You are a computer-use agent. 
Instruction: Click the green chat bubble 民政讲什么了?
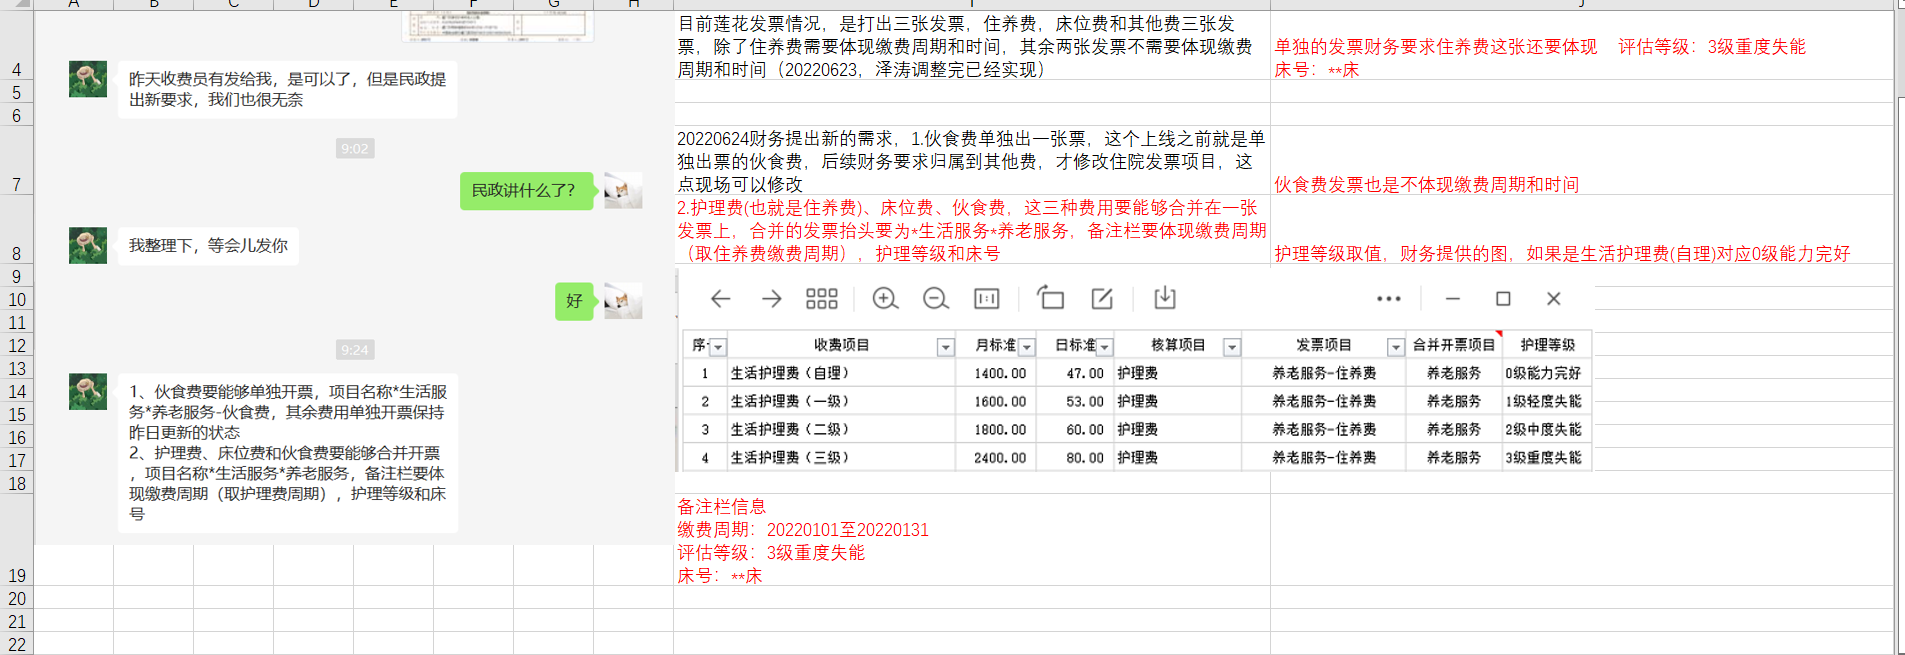coord(526,190)
